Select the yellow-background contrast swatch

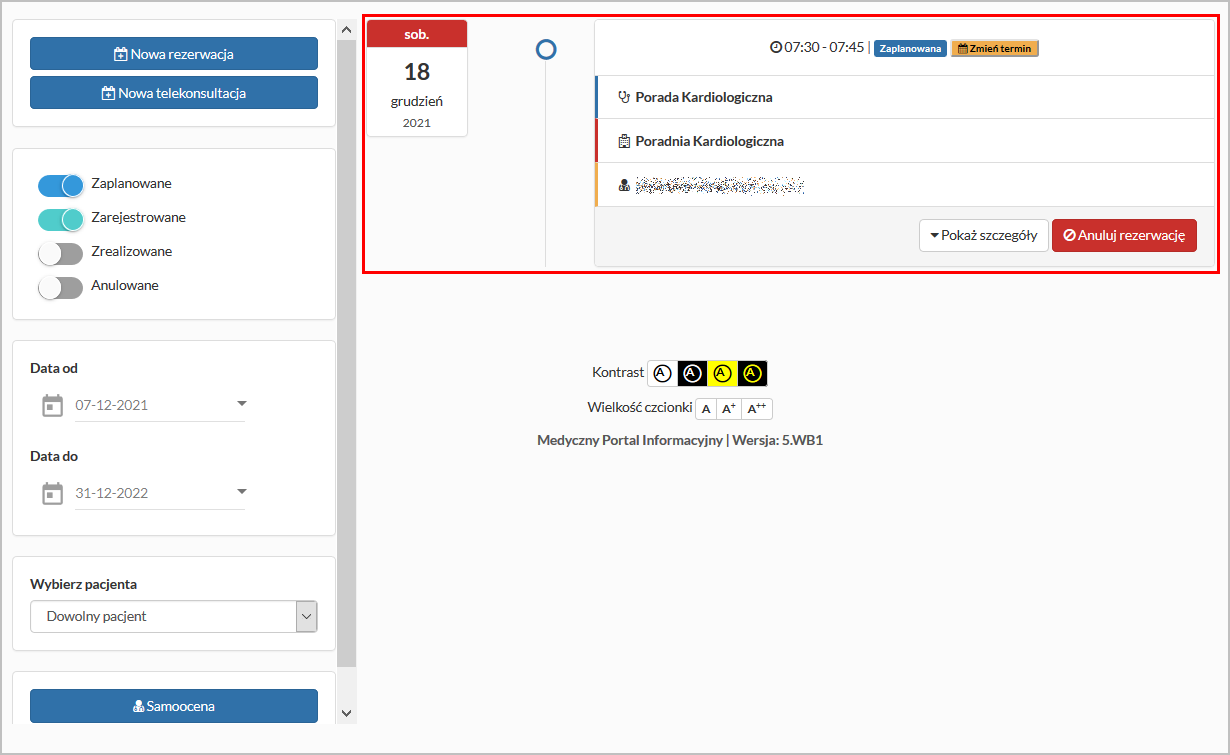[x=723, y=373]
